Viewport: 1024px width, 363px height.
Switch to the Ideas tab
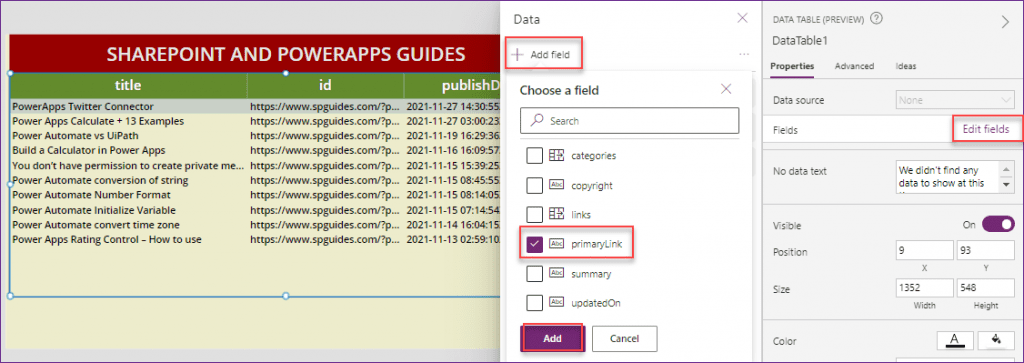906,66
